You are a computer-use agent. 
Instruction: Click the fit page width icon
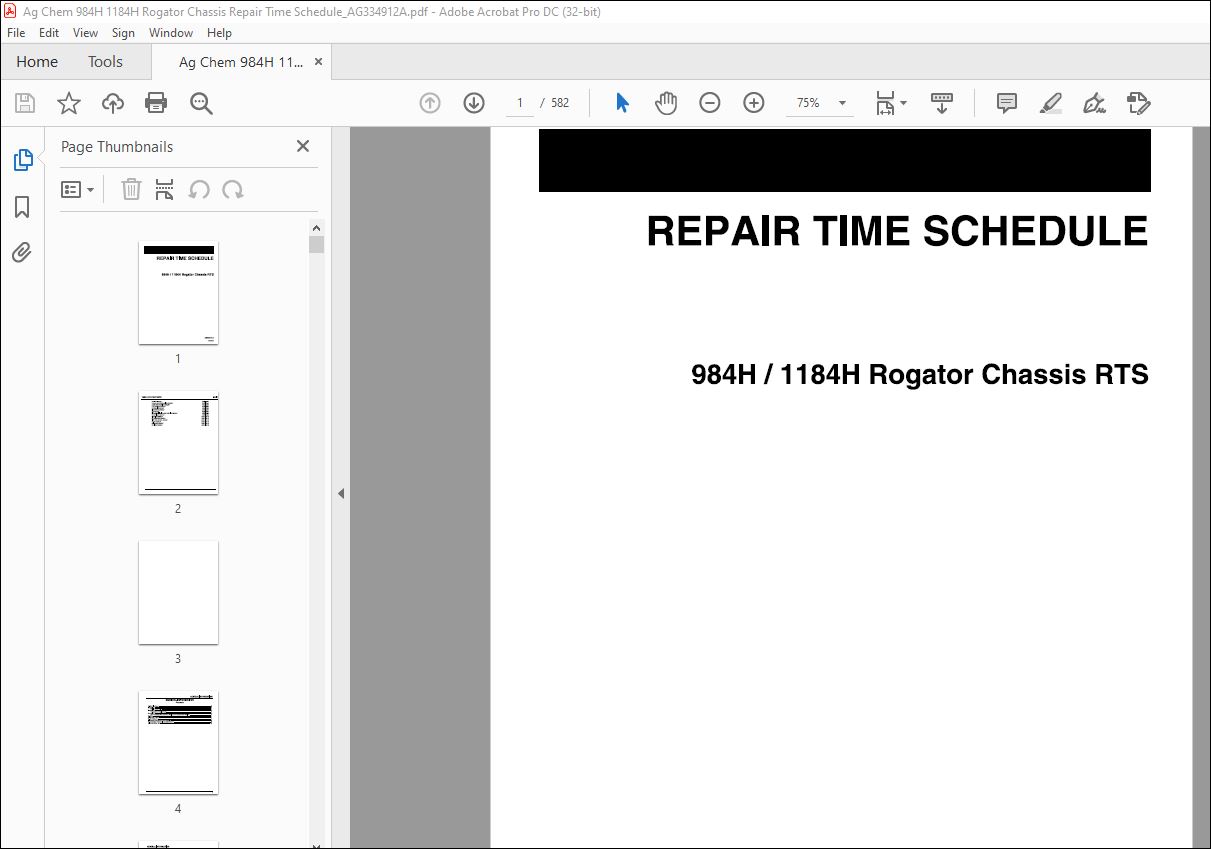point(885,103)
